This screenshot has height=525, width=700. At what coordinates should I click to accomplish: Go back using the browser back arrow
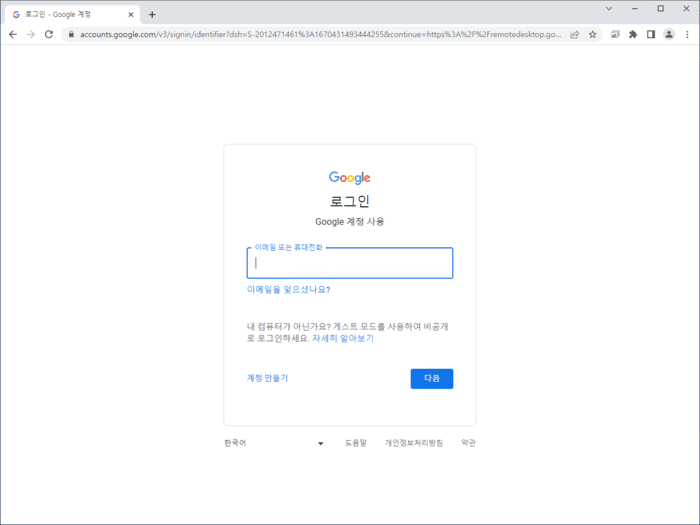point(13,34)
